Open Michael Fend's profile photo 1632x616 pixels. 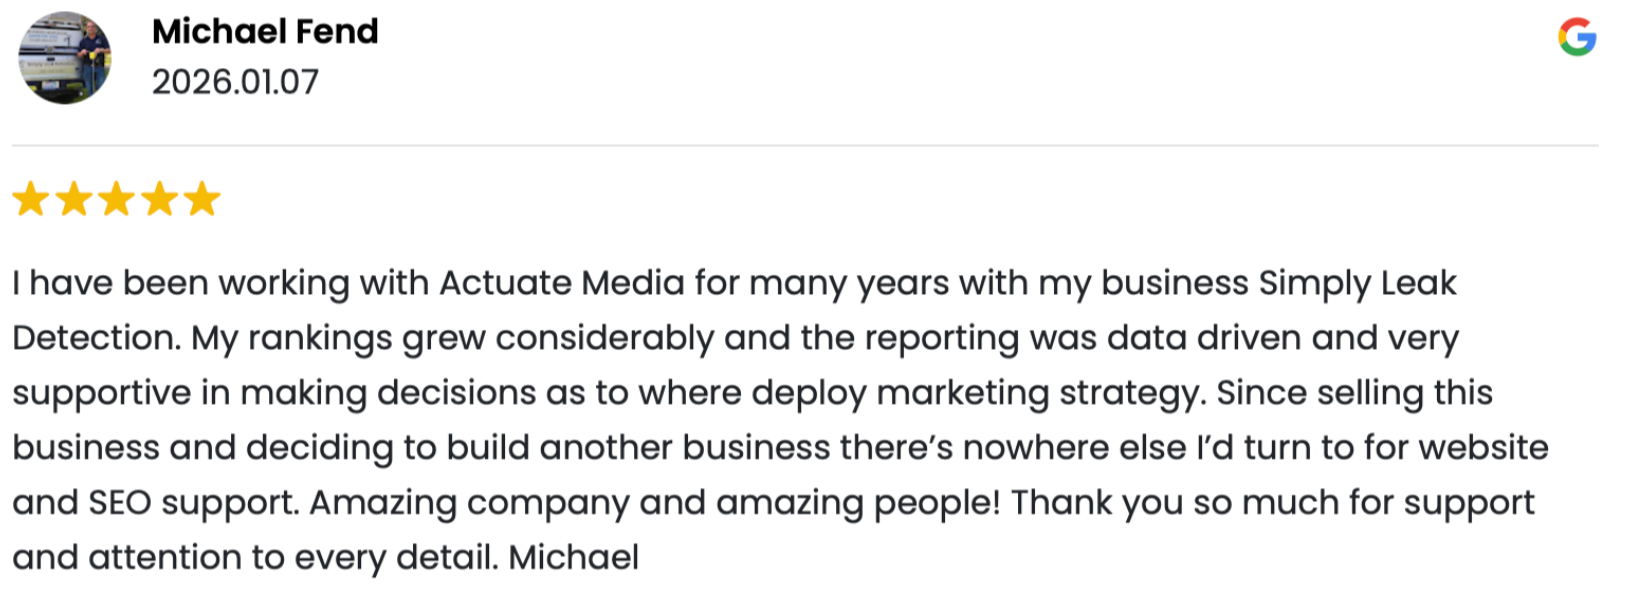65,58
